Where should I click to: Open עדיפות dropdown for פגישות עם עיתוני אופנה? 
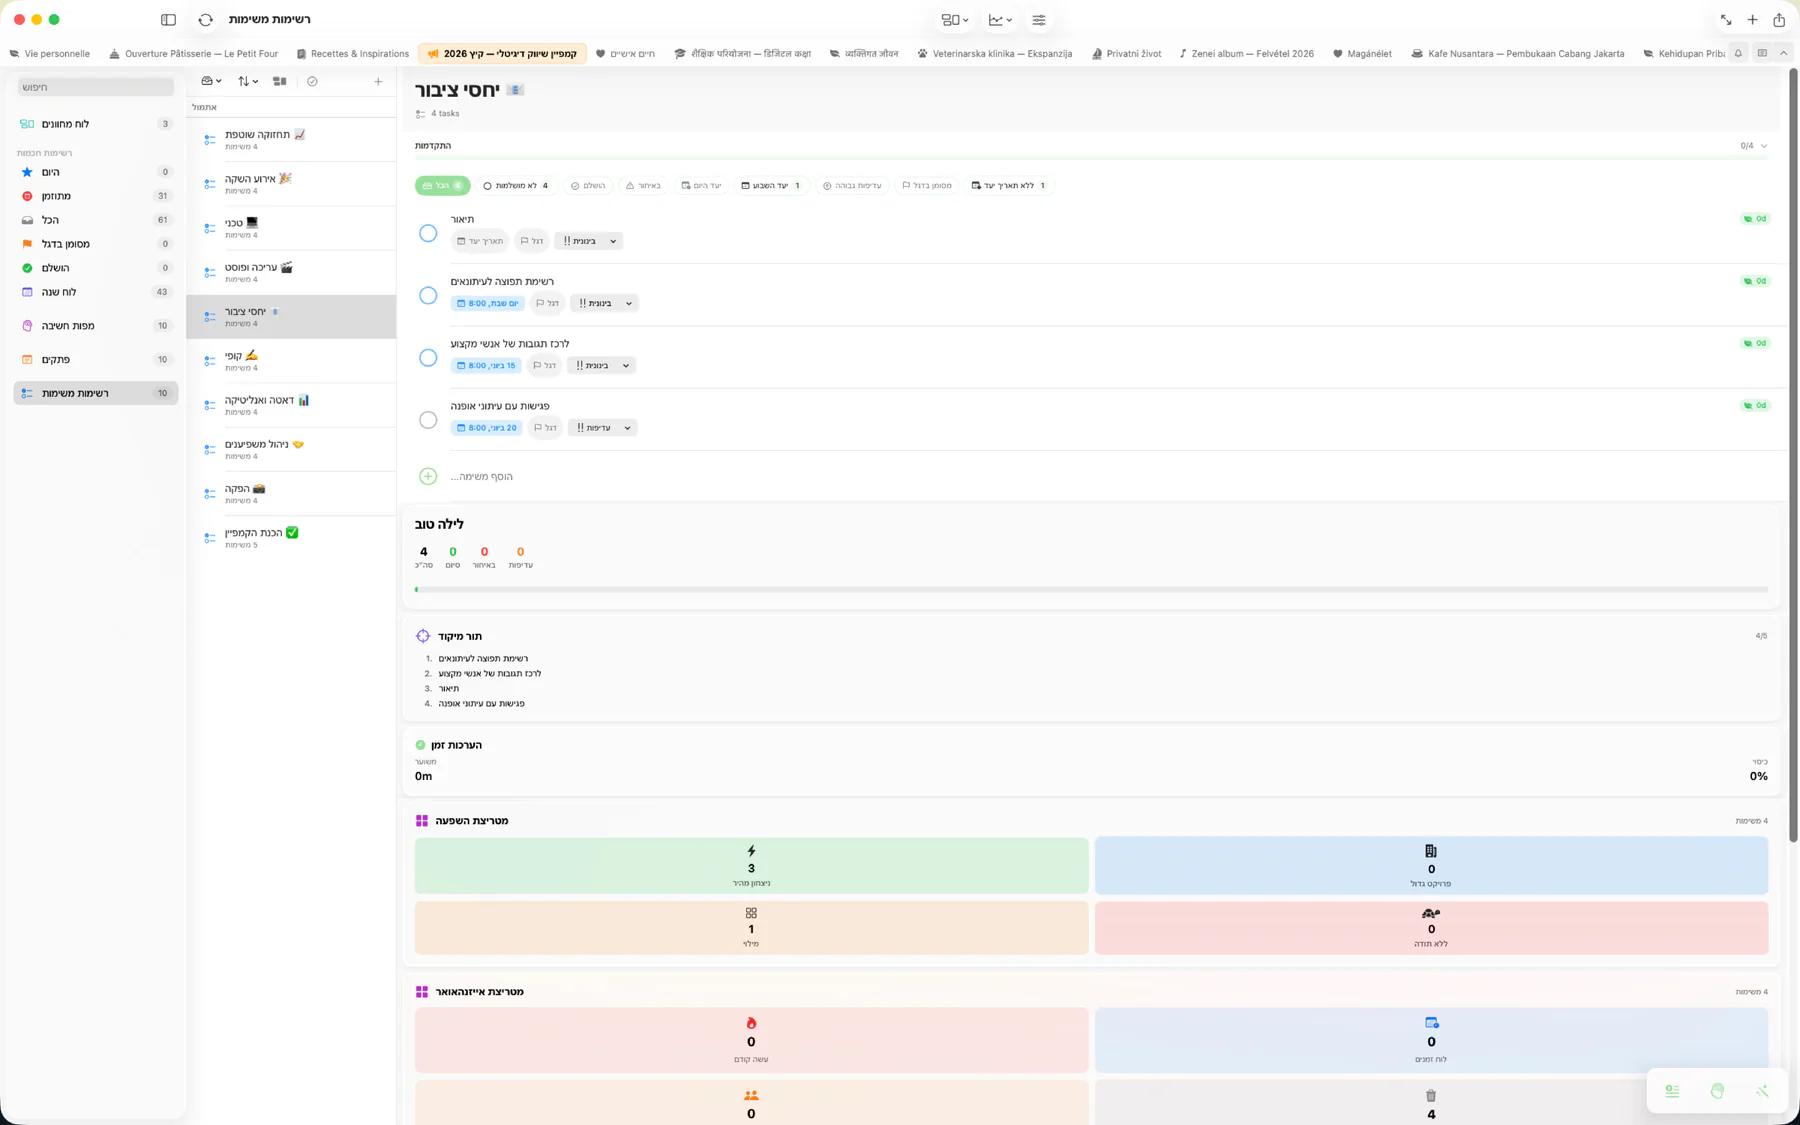click(602, 427)
